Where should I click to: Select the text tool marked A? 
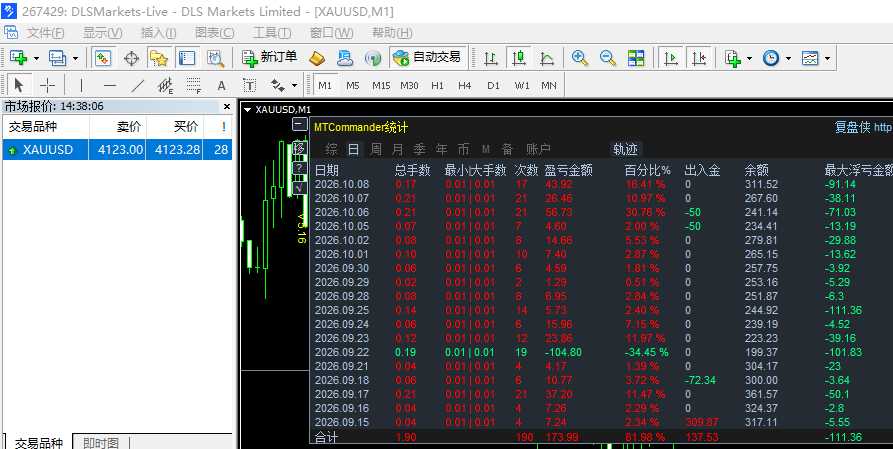point(222,86)
